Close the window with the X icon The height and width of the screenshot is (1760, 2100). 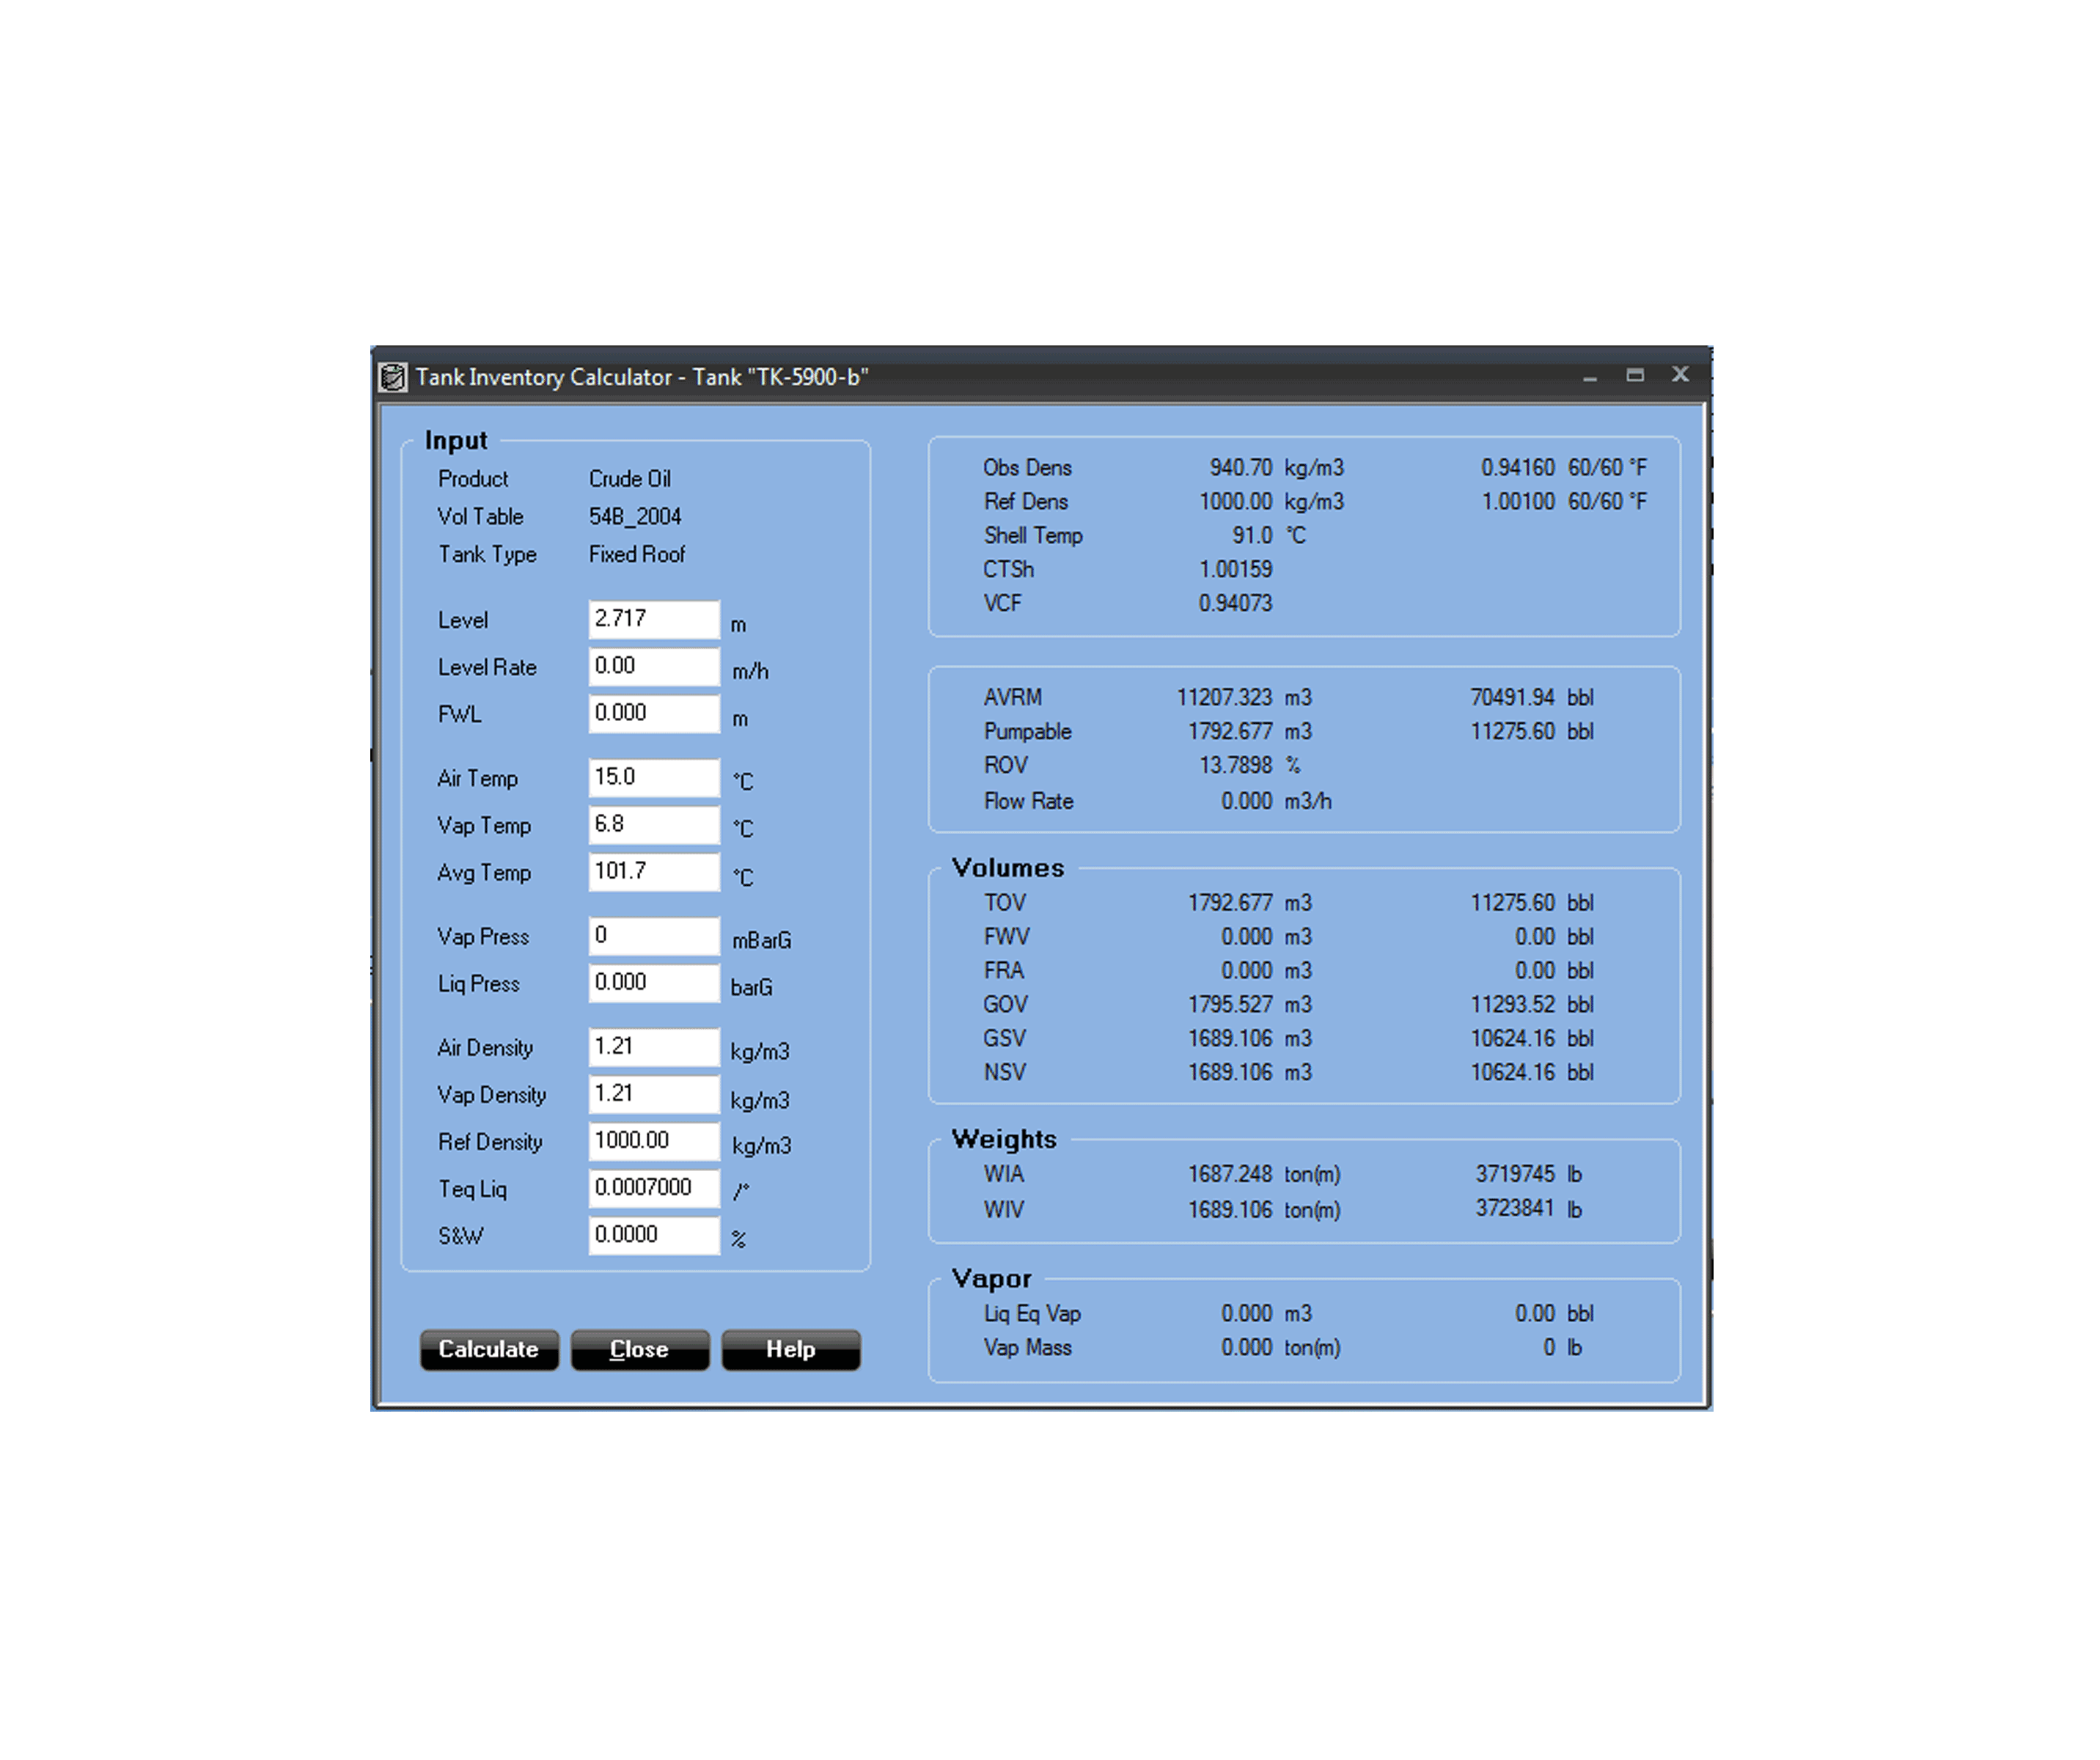(x=1680, y=374)
